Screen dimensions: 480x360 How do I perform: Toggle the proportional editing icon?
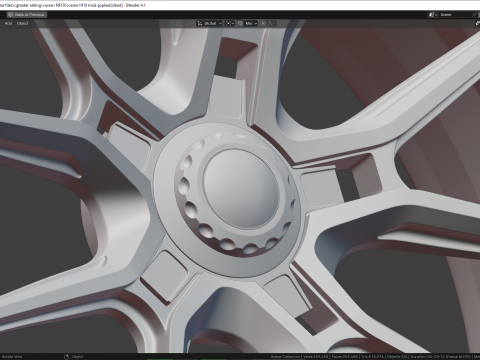[263, 23]
